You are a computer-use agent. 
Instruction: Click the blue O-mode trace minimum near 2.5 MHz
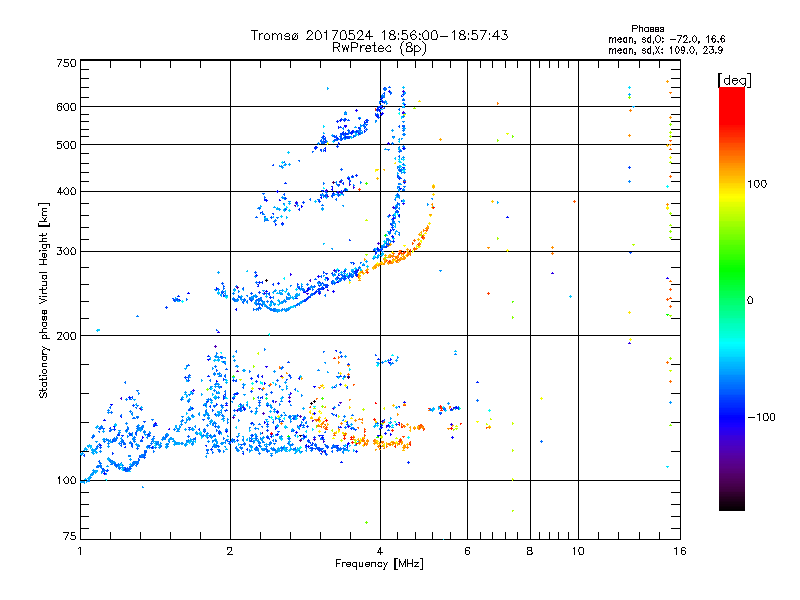click(278, 309)
